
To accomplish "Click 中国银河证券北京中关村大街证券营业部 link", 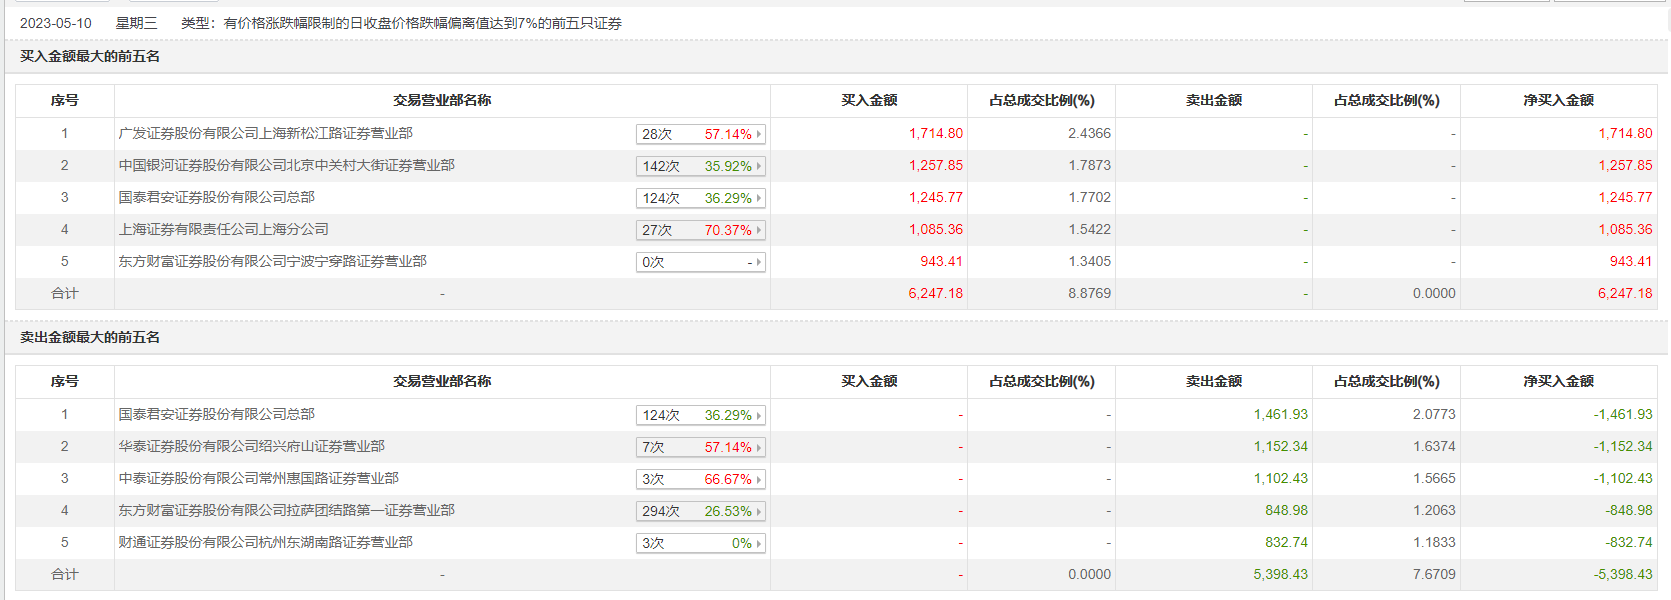I will coord(286,165).
